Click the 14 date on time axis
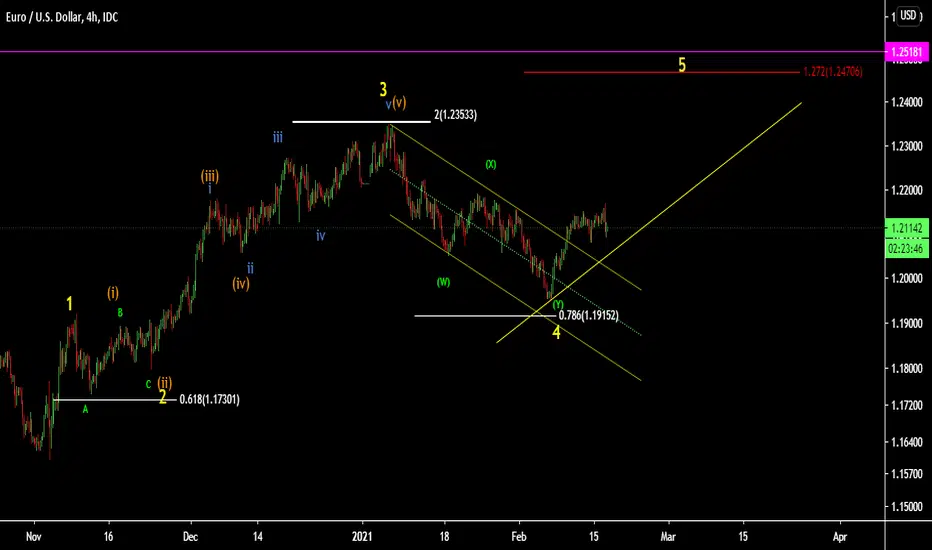 [x=257, y=536]
